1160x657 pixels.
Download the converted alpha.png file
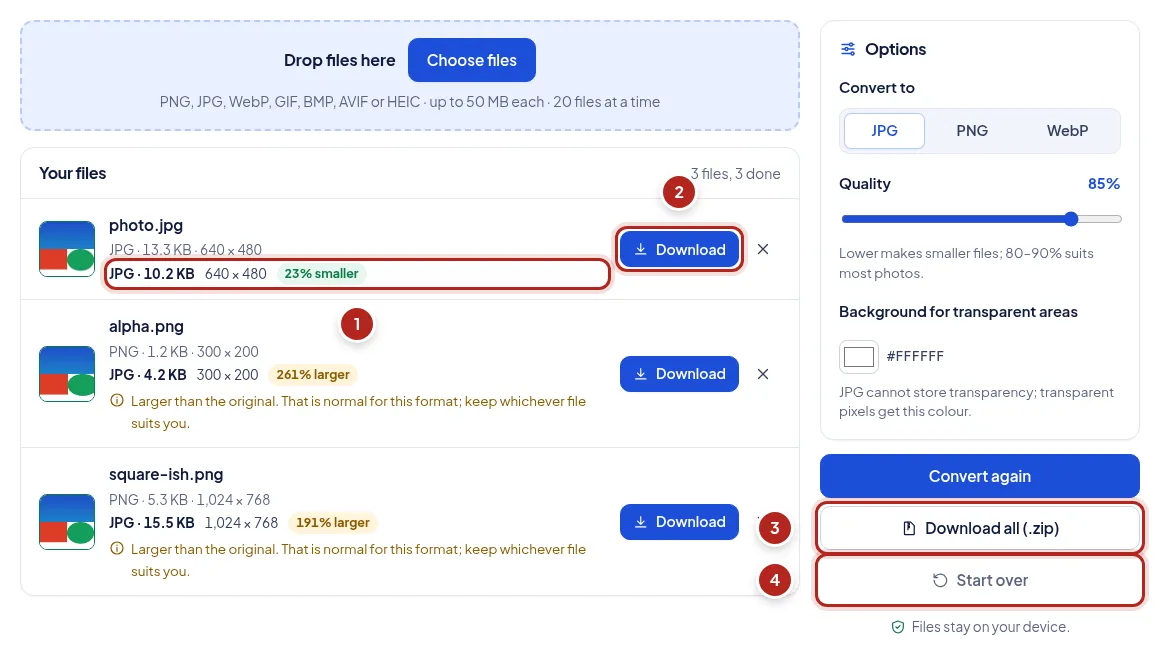pyautogui.click(x=679, y=374)
